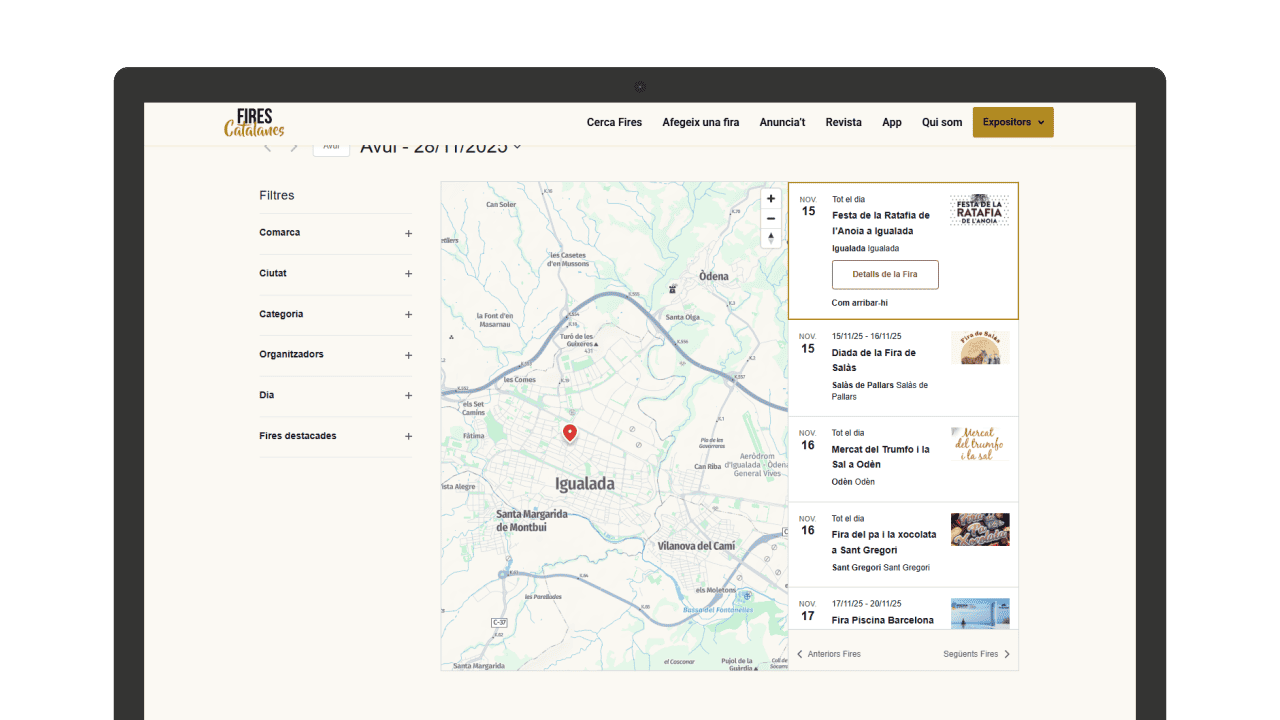This screenshot has height=720, width=1280.
Task: Reset map bearing with compass icon
Action: [771, 238]
